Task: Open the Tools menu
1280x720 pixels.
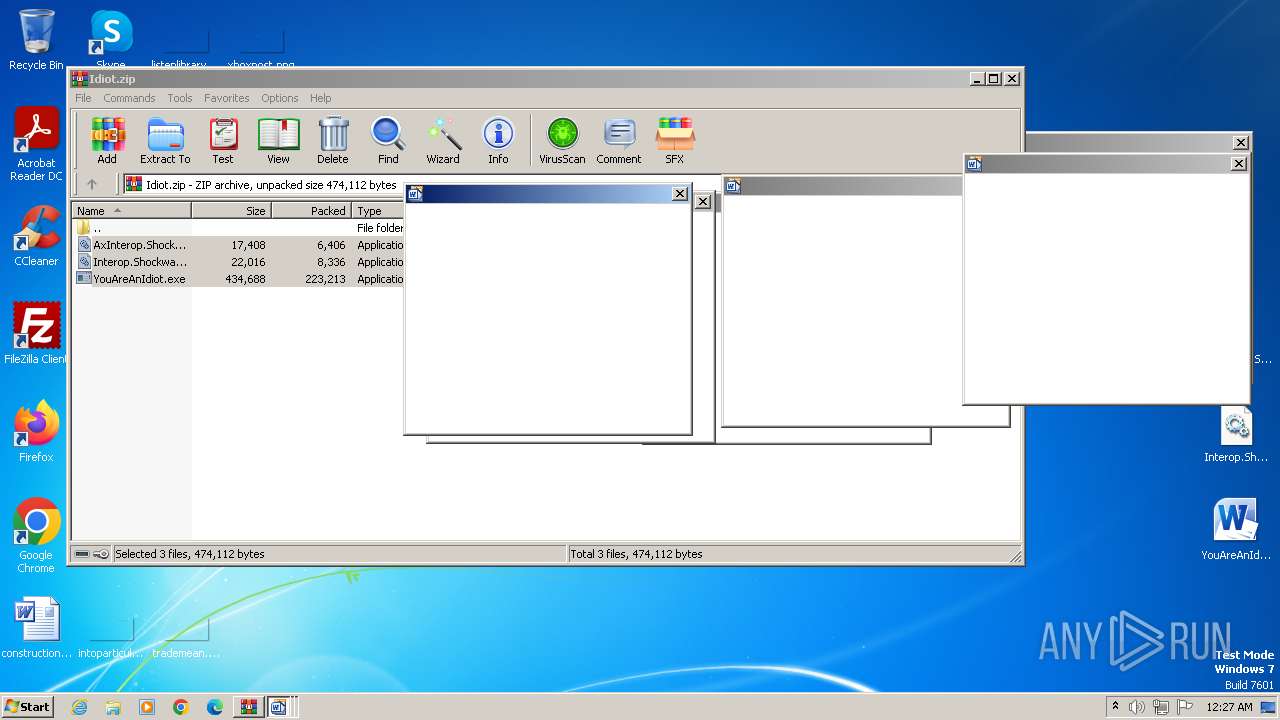Action: tap(180, 98)
